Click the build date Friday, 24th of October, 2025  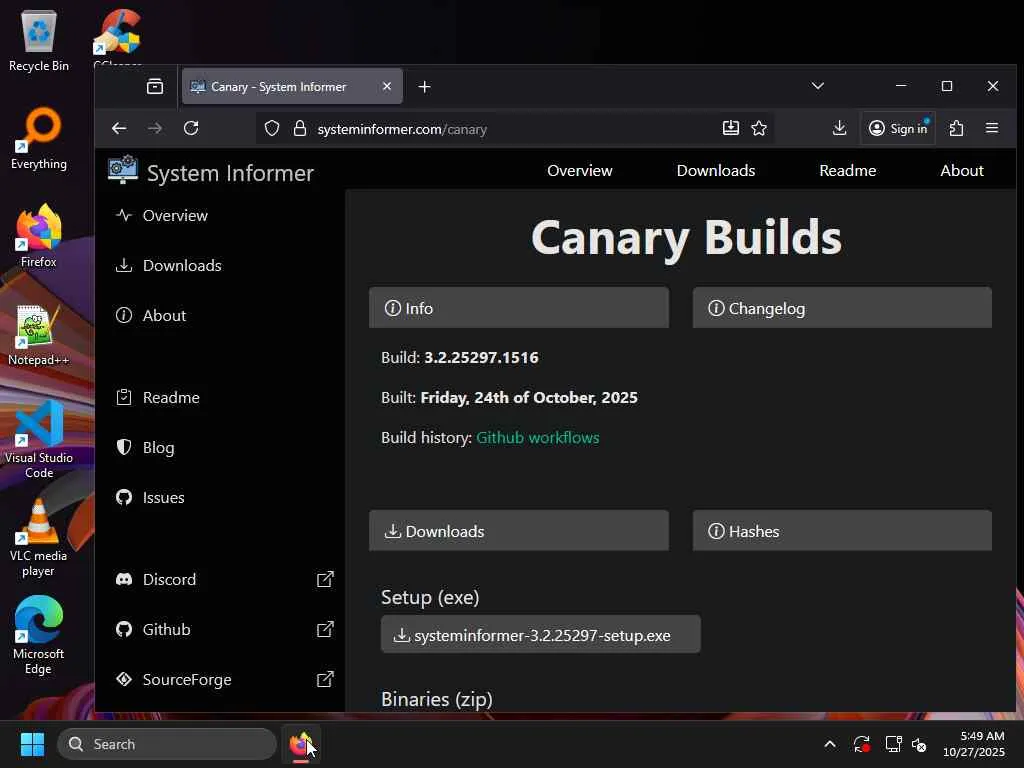tap(529, 398)
